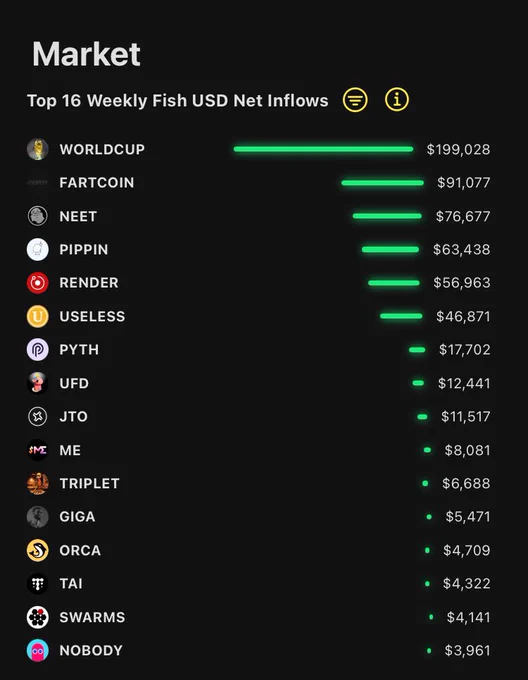Image resolution: width=528 pixels, height=680 pixels.
Task: Click the red RENDER token icon
Action: pos(38,283)
